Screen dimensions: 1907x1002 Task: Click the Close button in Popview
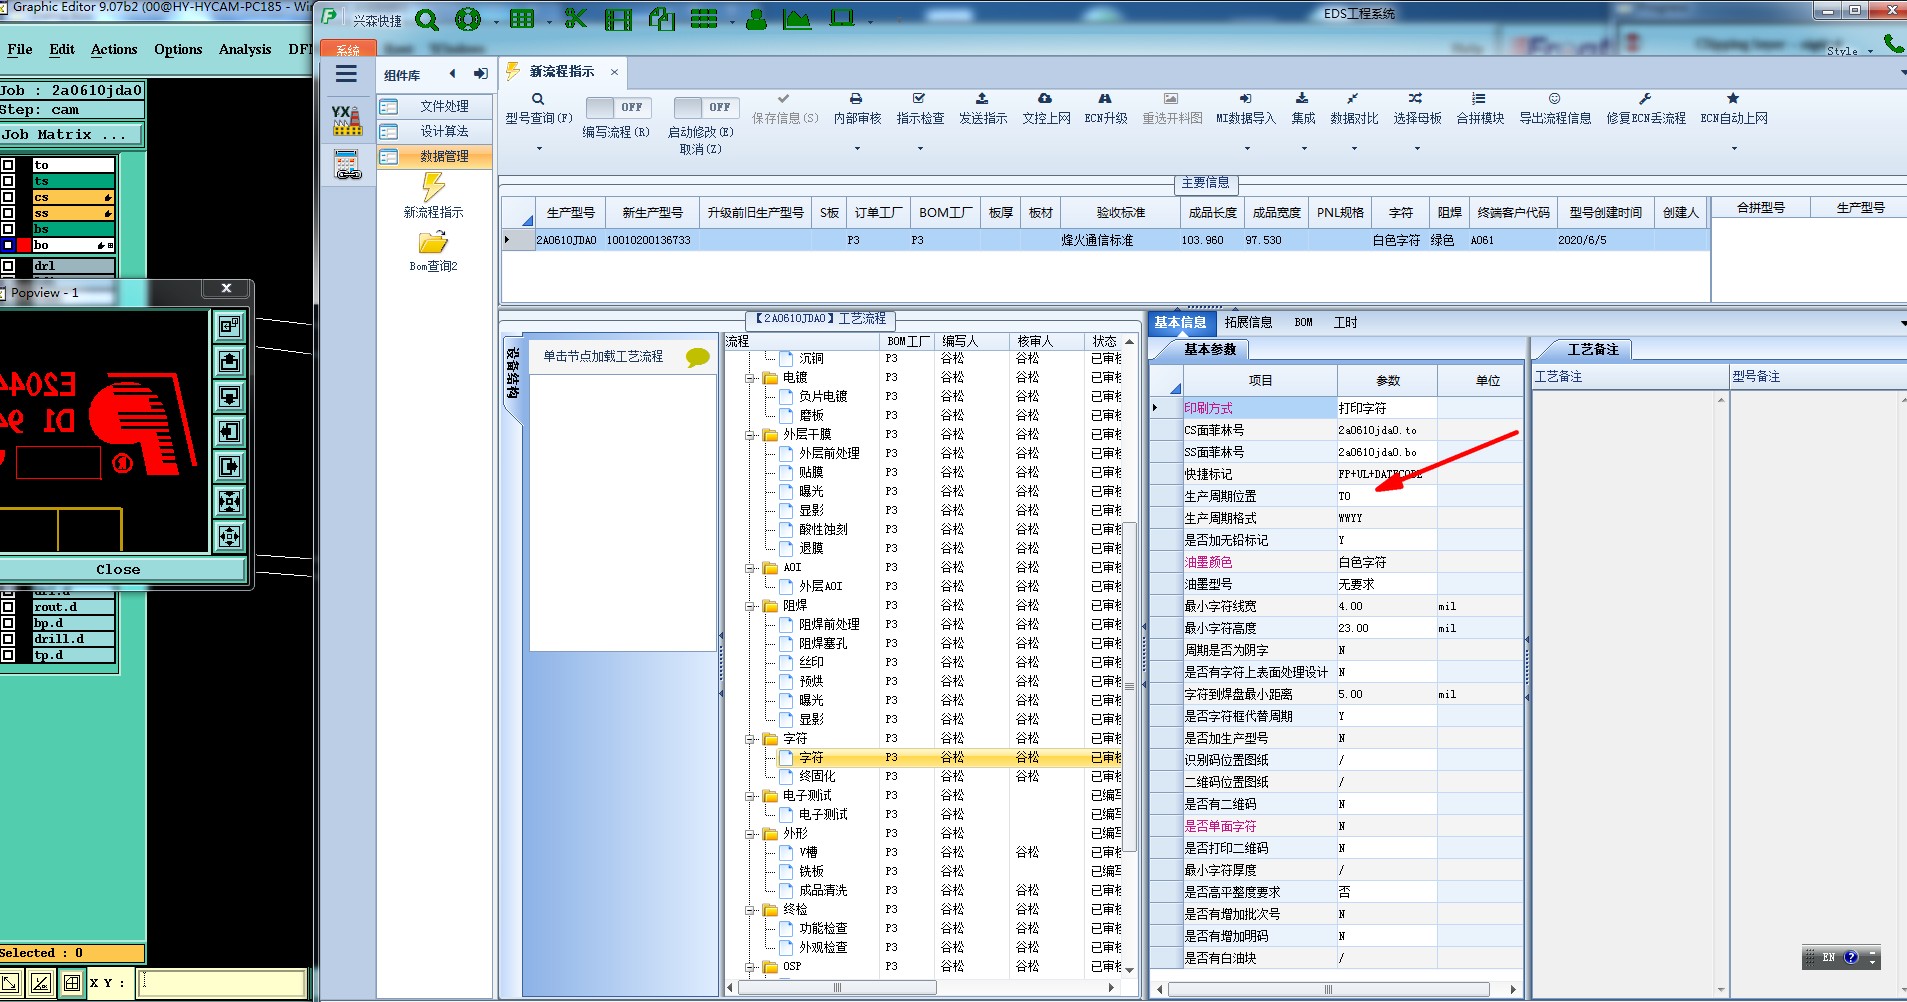[118, 569]
